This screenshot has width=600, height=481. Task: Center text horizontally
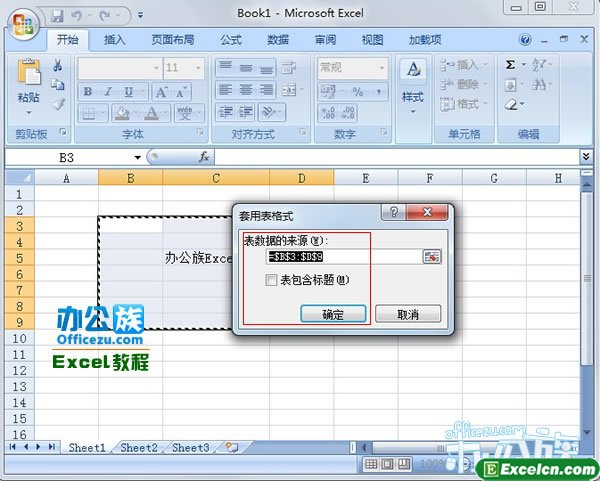pyautogui.click(x=246, y=90)
